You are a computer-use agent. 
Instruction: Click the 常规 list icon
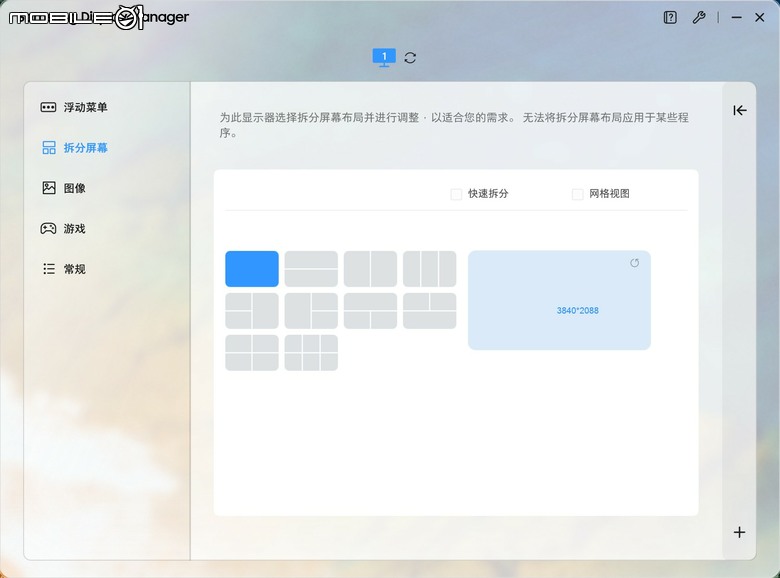tap(49, 269)
